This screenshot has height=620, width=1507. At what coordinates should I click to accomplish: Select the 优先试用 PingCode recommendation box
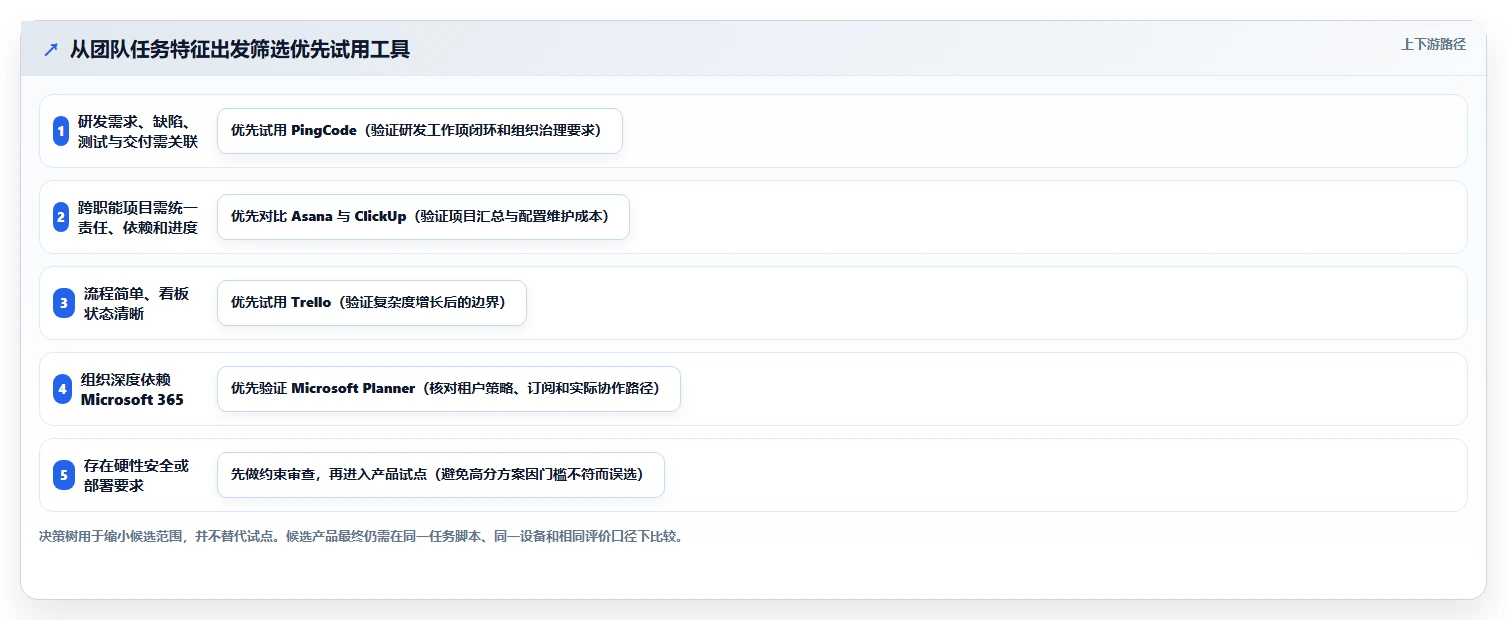click(x=420, y=131)
